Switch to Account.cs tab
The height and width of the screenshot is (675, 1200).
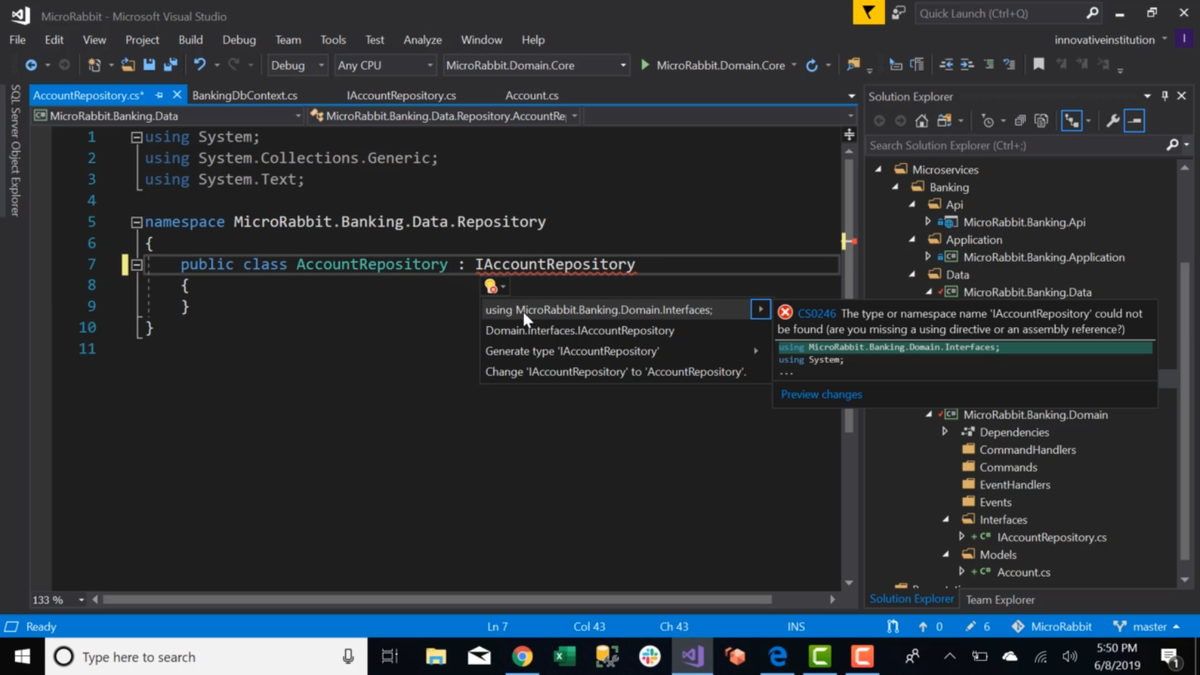[x=532, y=95]
